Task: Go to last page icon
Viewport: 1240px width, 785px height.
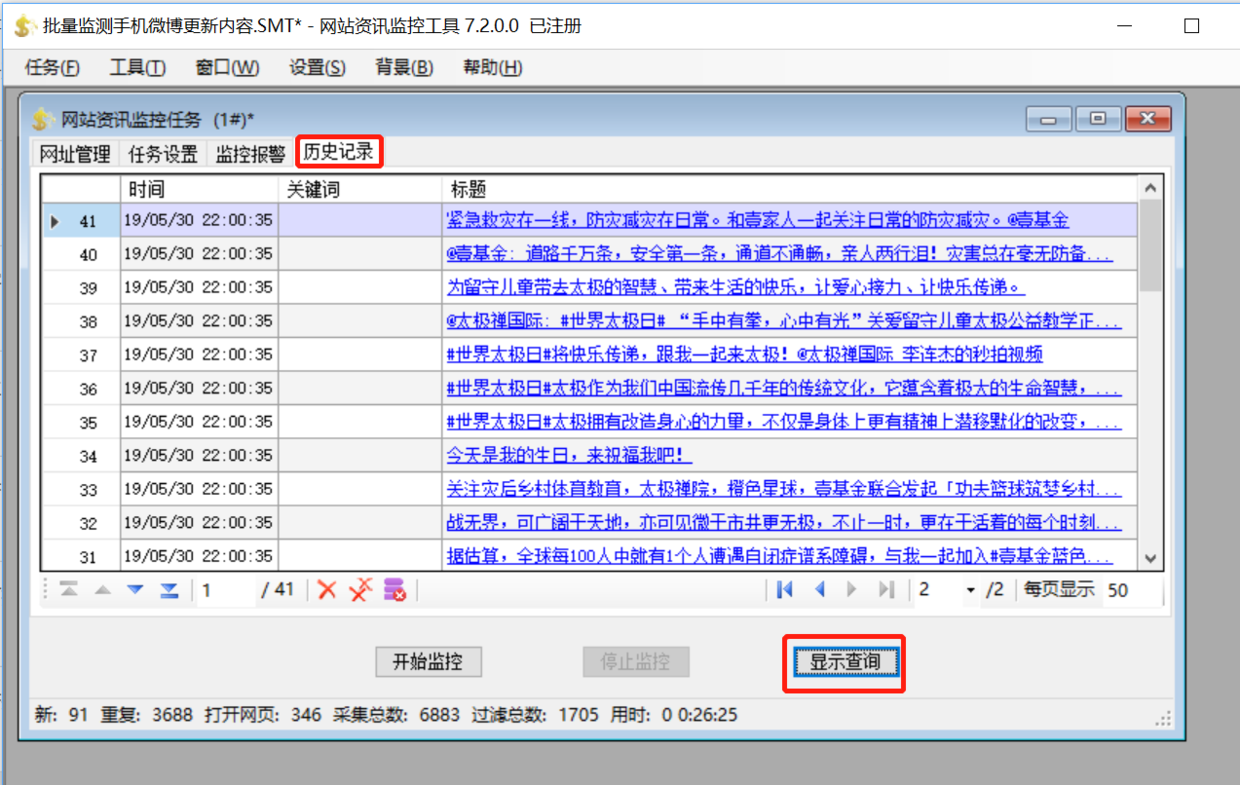Action: pos(886,590)
